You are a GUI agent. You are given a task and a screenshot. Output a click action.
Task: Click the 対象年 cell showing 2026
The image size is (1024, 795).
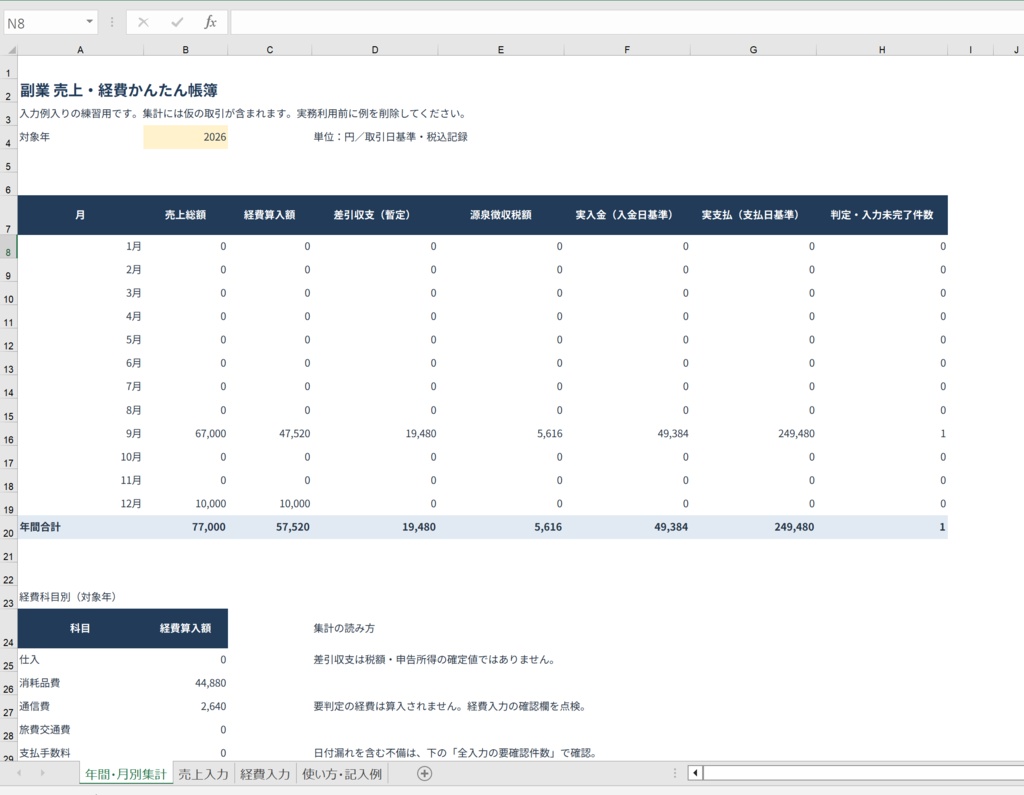[185, 137]
